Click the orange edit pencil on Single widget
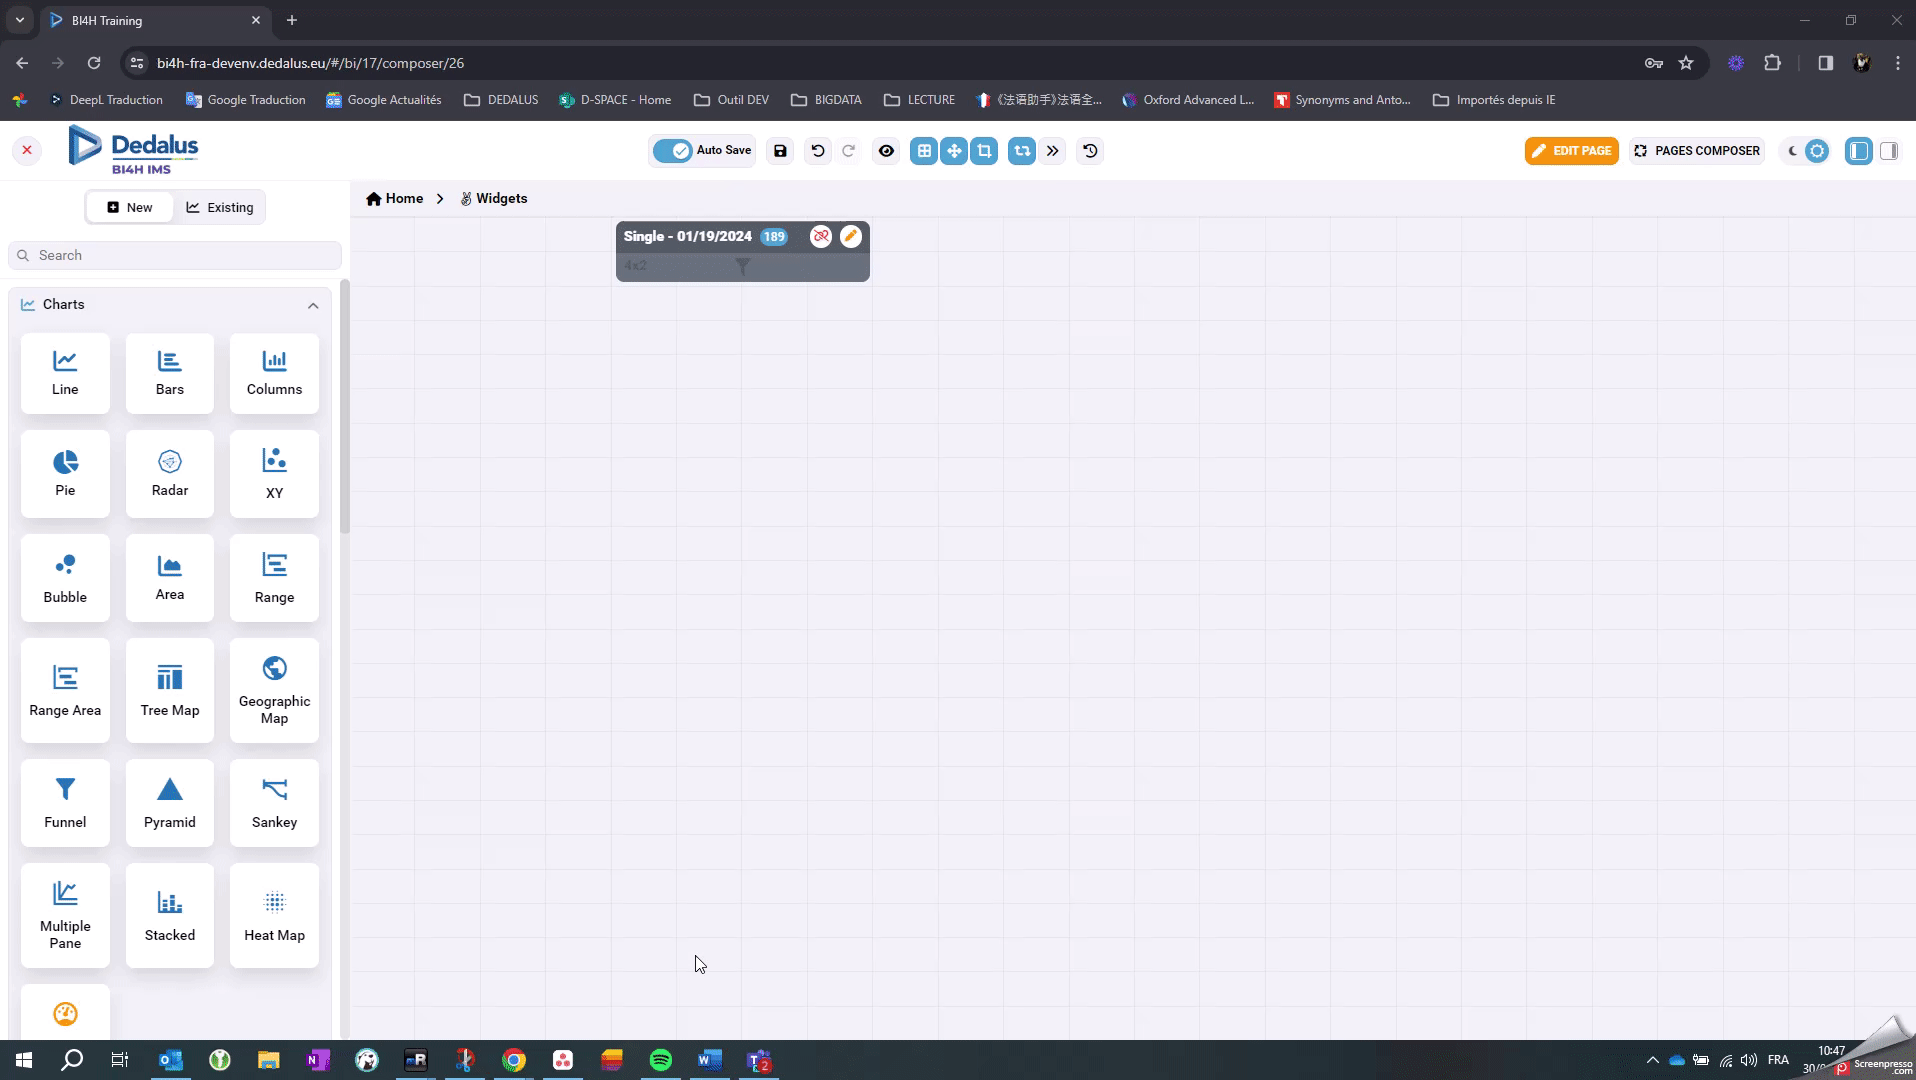The image size is (1916, 1080). coord(851,236)
